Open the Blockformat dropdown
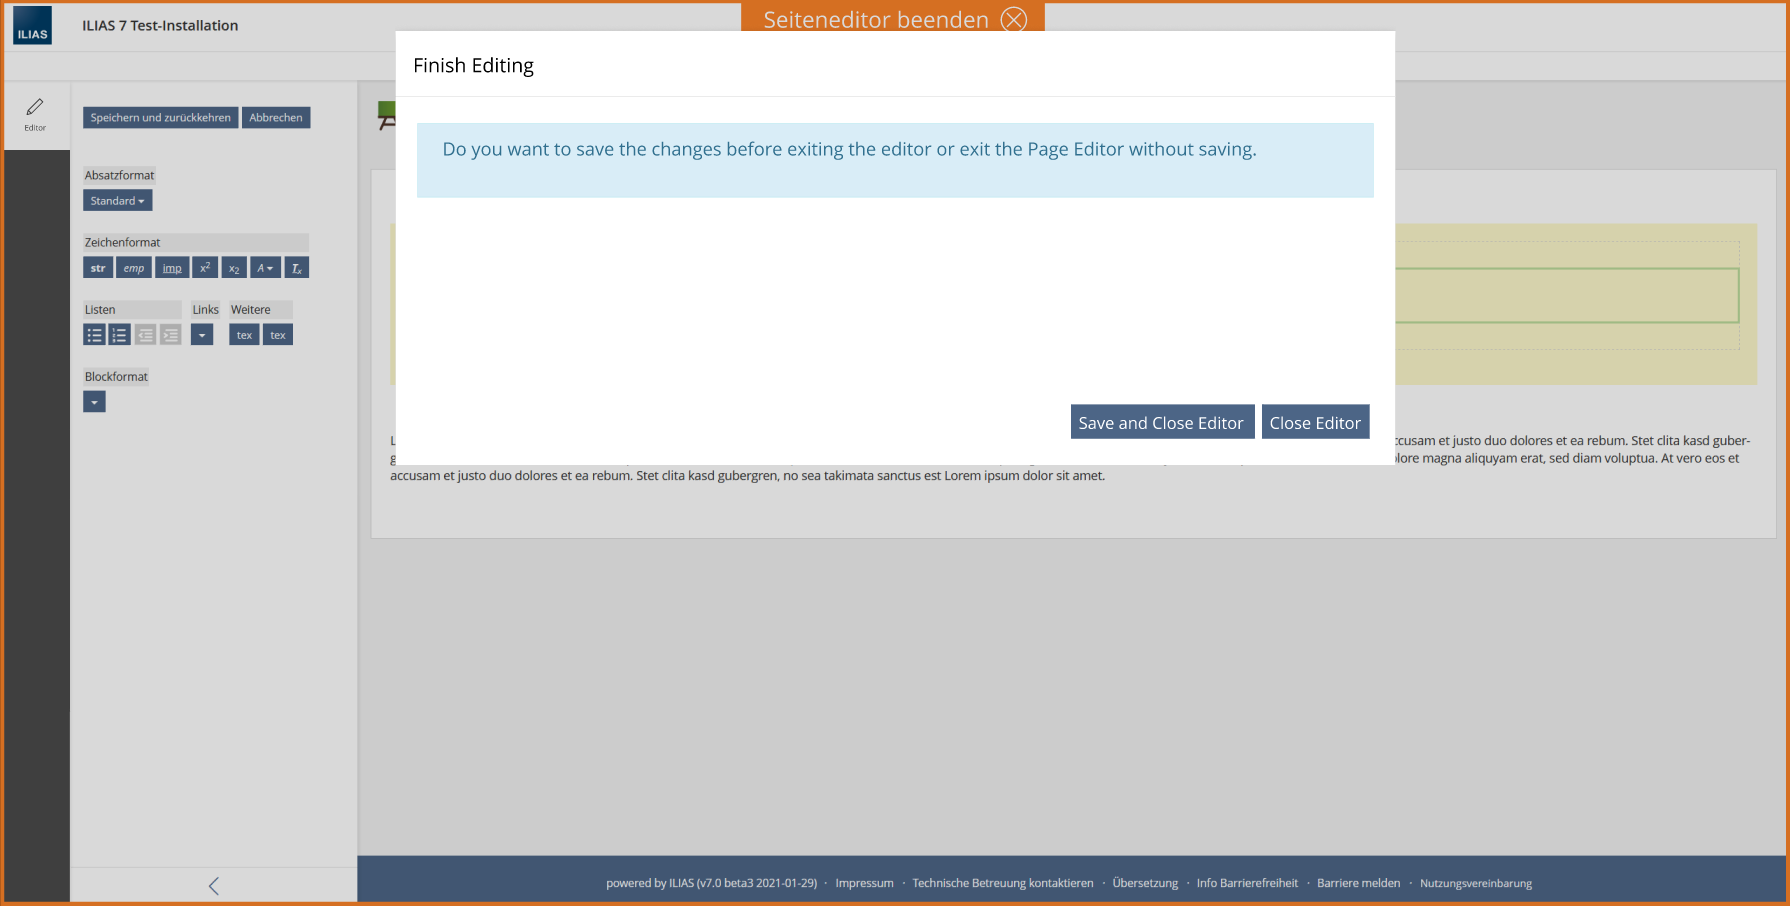Image resolution: width=1790 pixels, height=906 pixels. tap(94, 402)
